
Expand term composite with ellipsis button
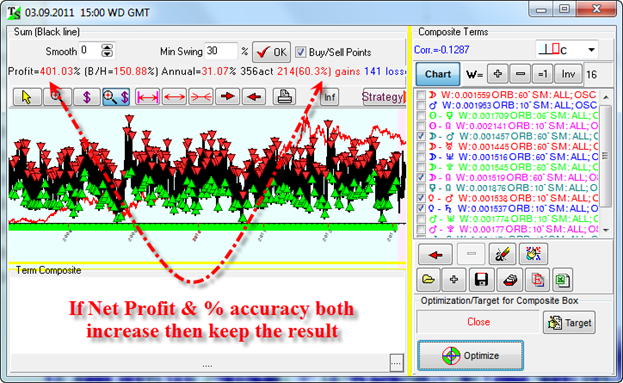tap(396, 363)
